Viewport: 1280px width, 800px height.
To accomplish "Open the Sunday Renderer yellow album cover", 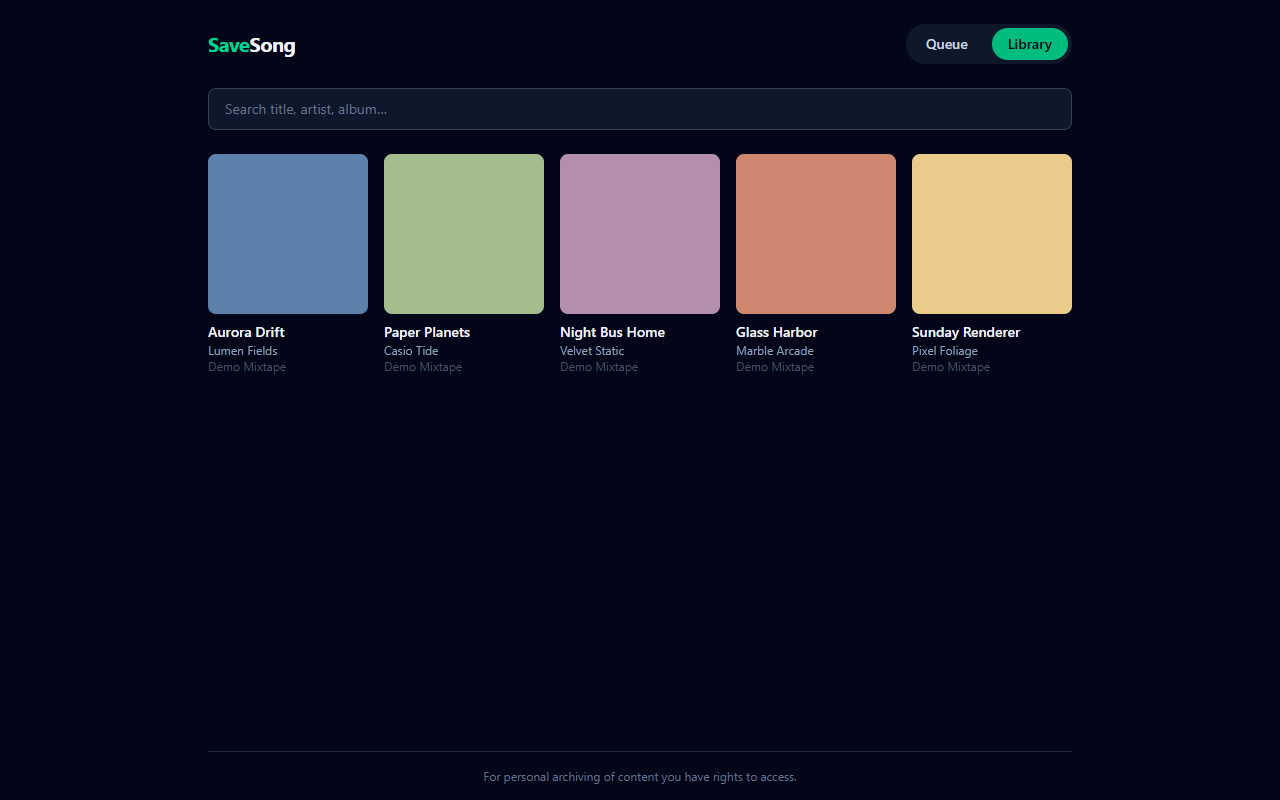I will (x=992, y=234).
